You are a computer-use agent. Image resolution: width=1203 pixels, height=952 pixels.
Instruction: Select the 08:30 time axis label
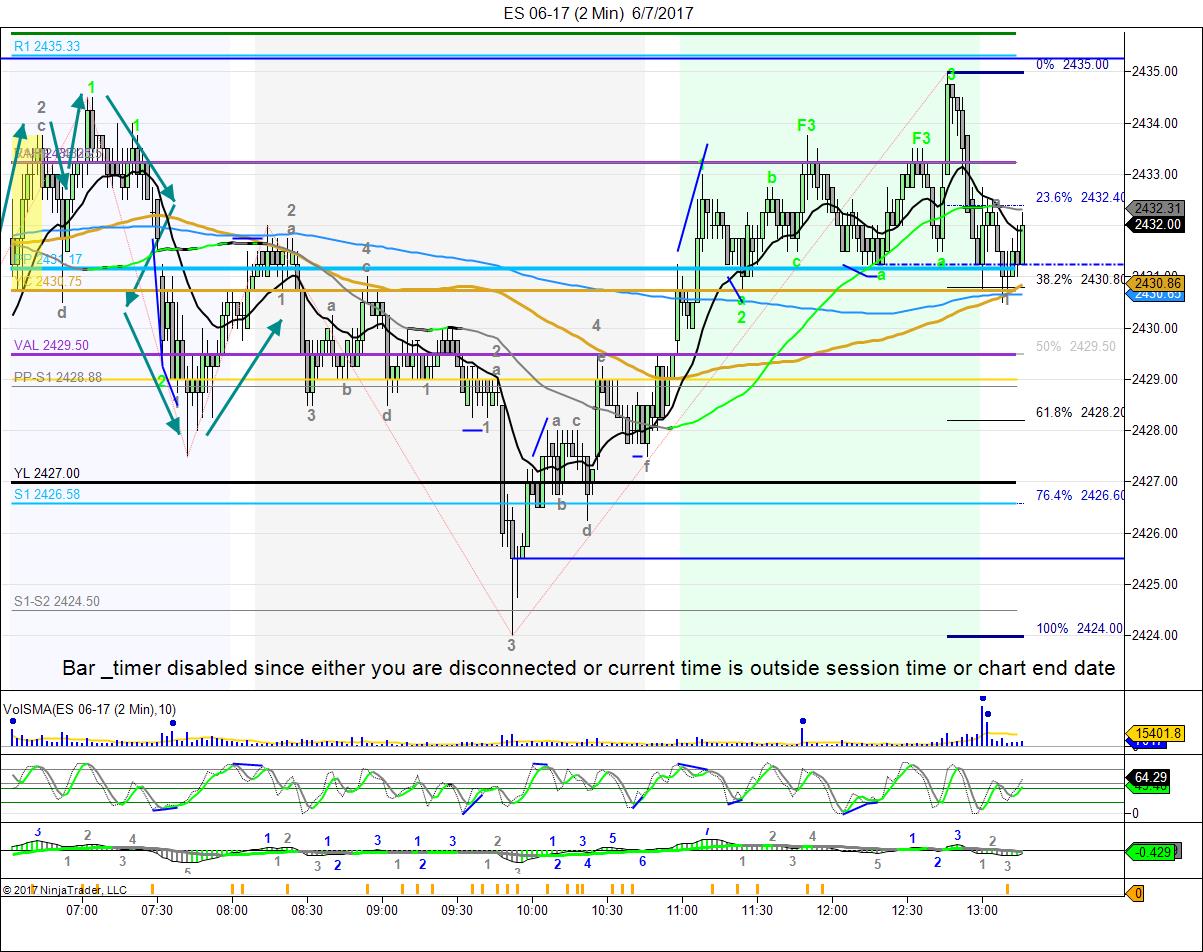click(307, 909)
